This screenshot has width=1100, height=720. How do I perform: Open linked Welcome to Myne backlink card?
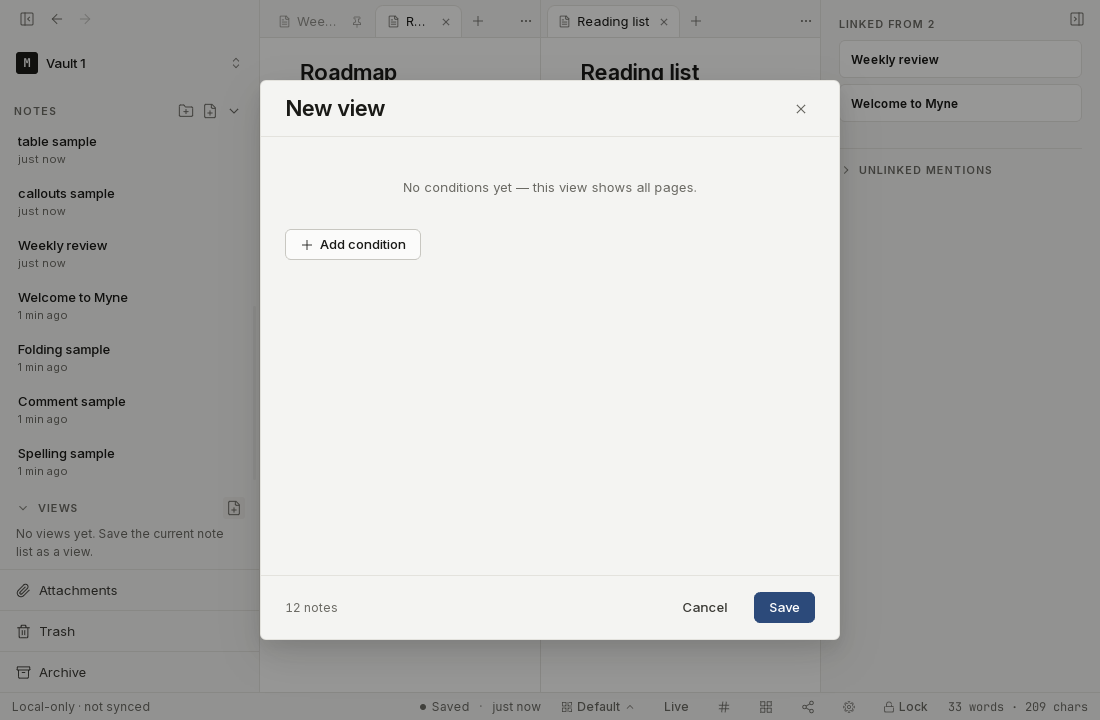[960, 103]
